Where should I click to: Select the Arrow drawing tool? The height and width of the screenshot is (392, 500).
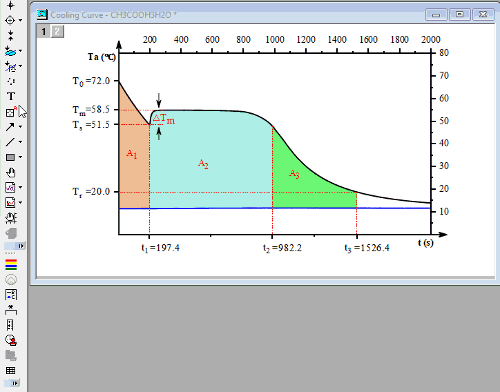(10, 127)
